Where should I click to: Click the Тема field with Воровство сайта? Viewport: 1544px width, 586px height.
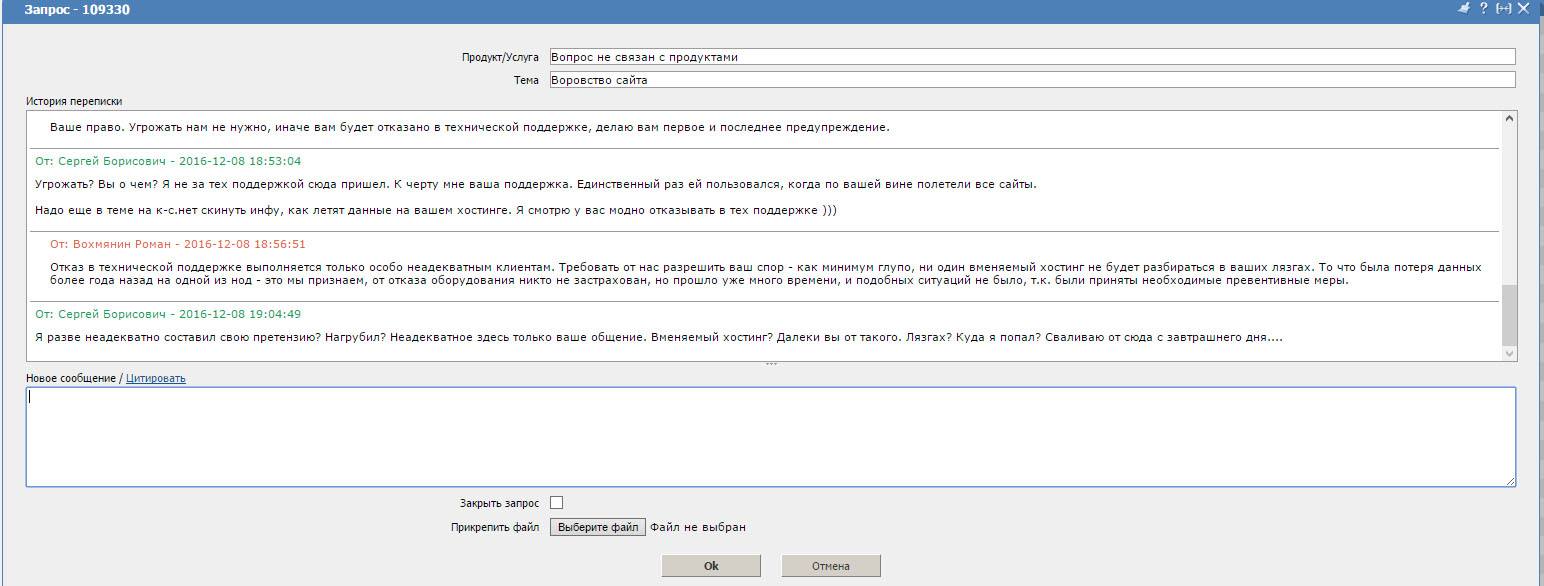[x=1032, y=80]
